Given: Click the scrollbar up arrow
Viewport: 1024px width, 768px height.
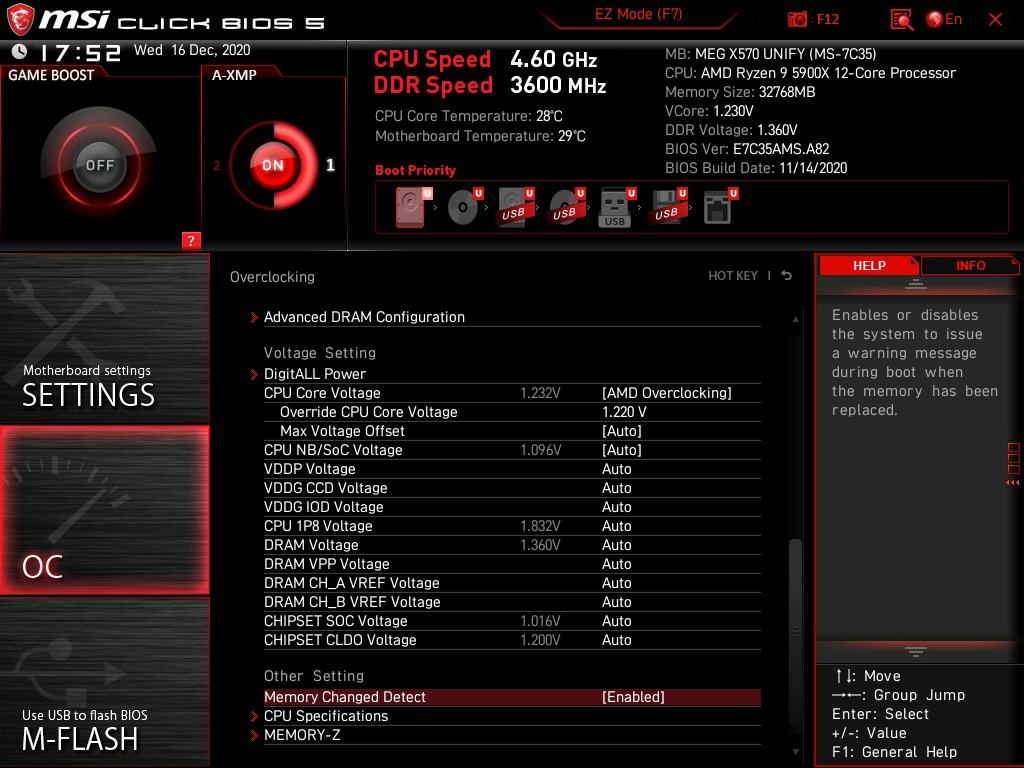Looking at the screenshot, I should [x=795, y=319].
